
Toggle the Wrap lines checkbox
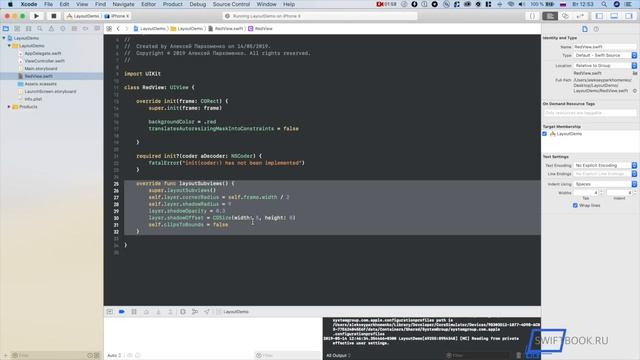pos(575,205)
